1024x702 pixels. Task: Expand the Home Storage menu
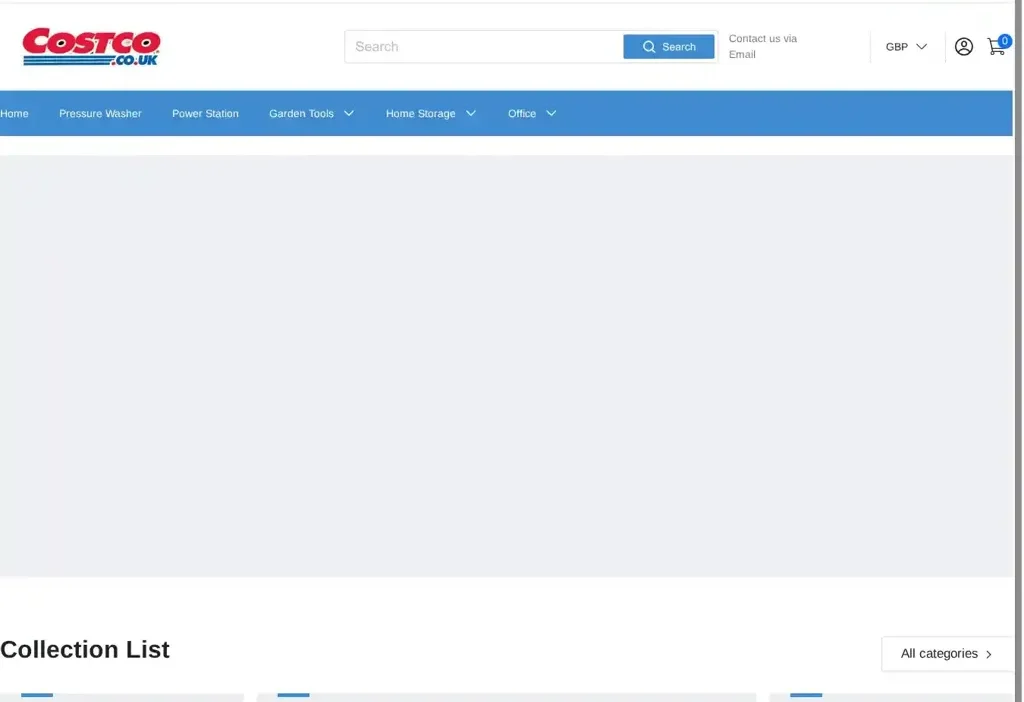[x=470, y=113]
